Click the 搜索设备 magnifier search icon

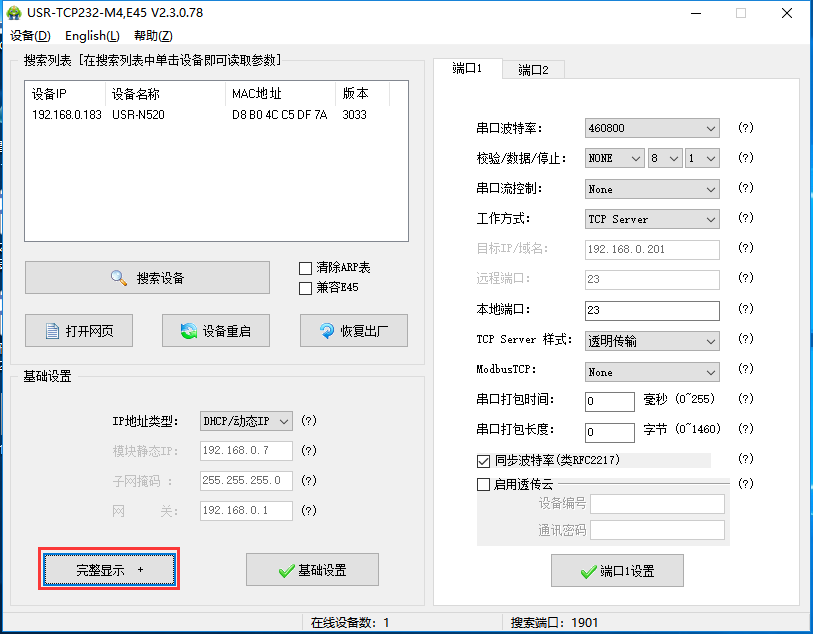[117, 277]
